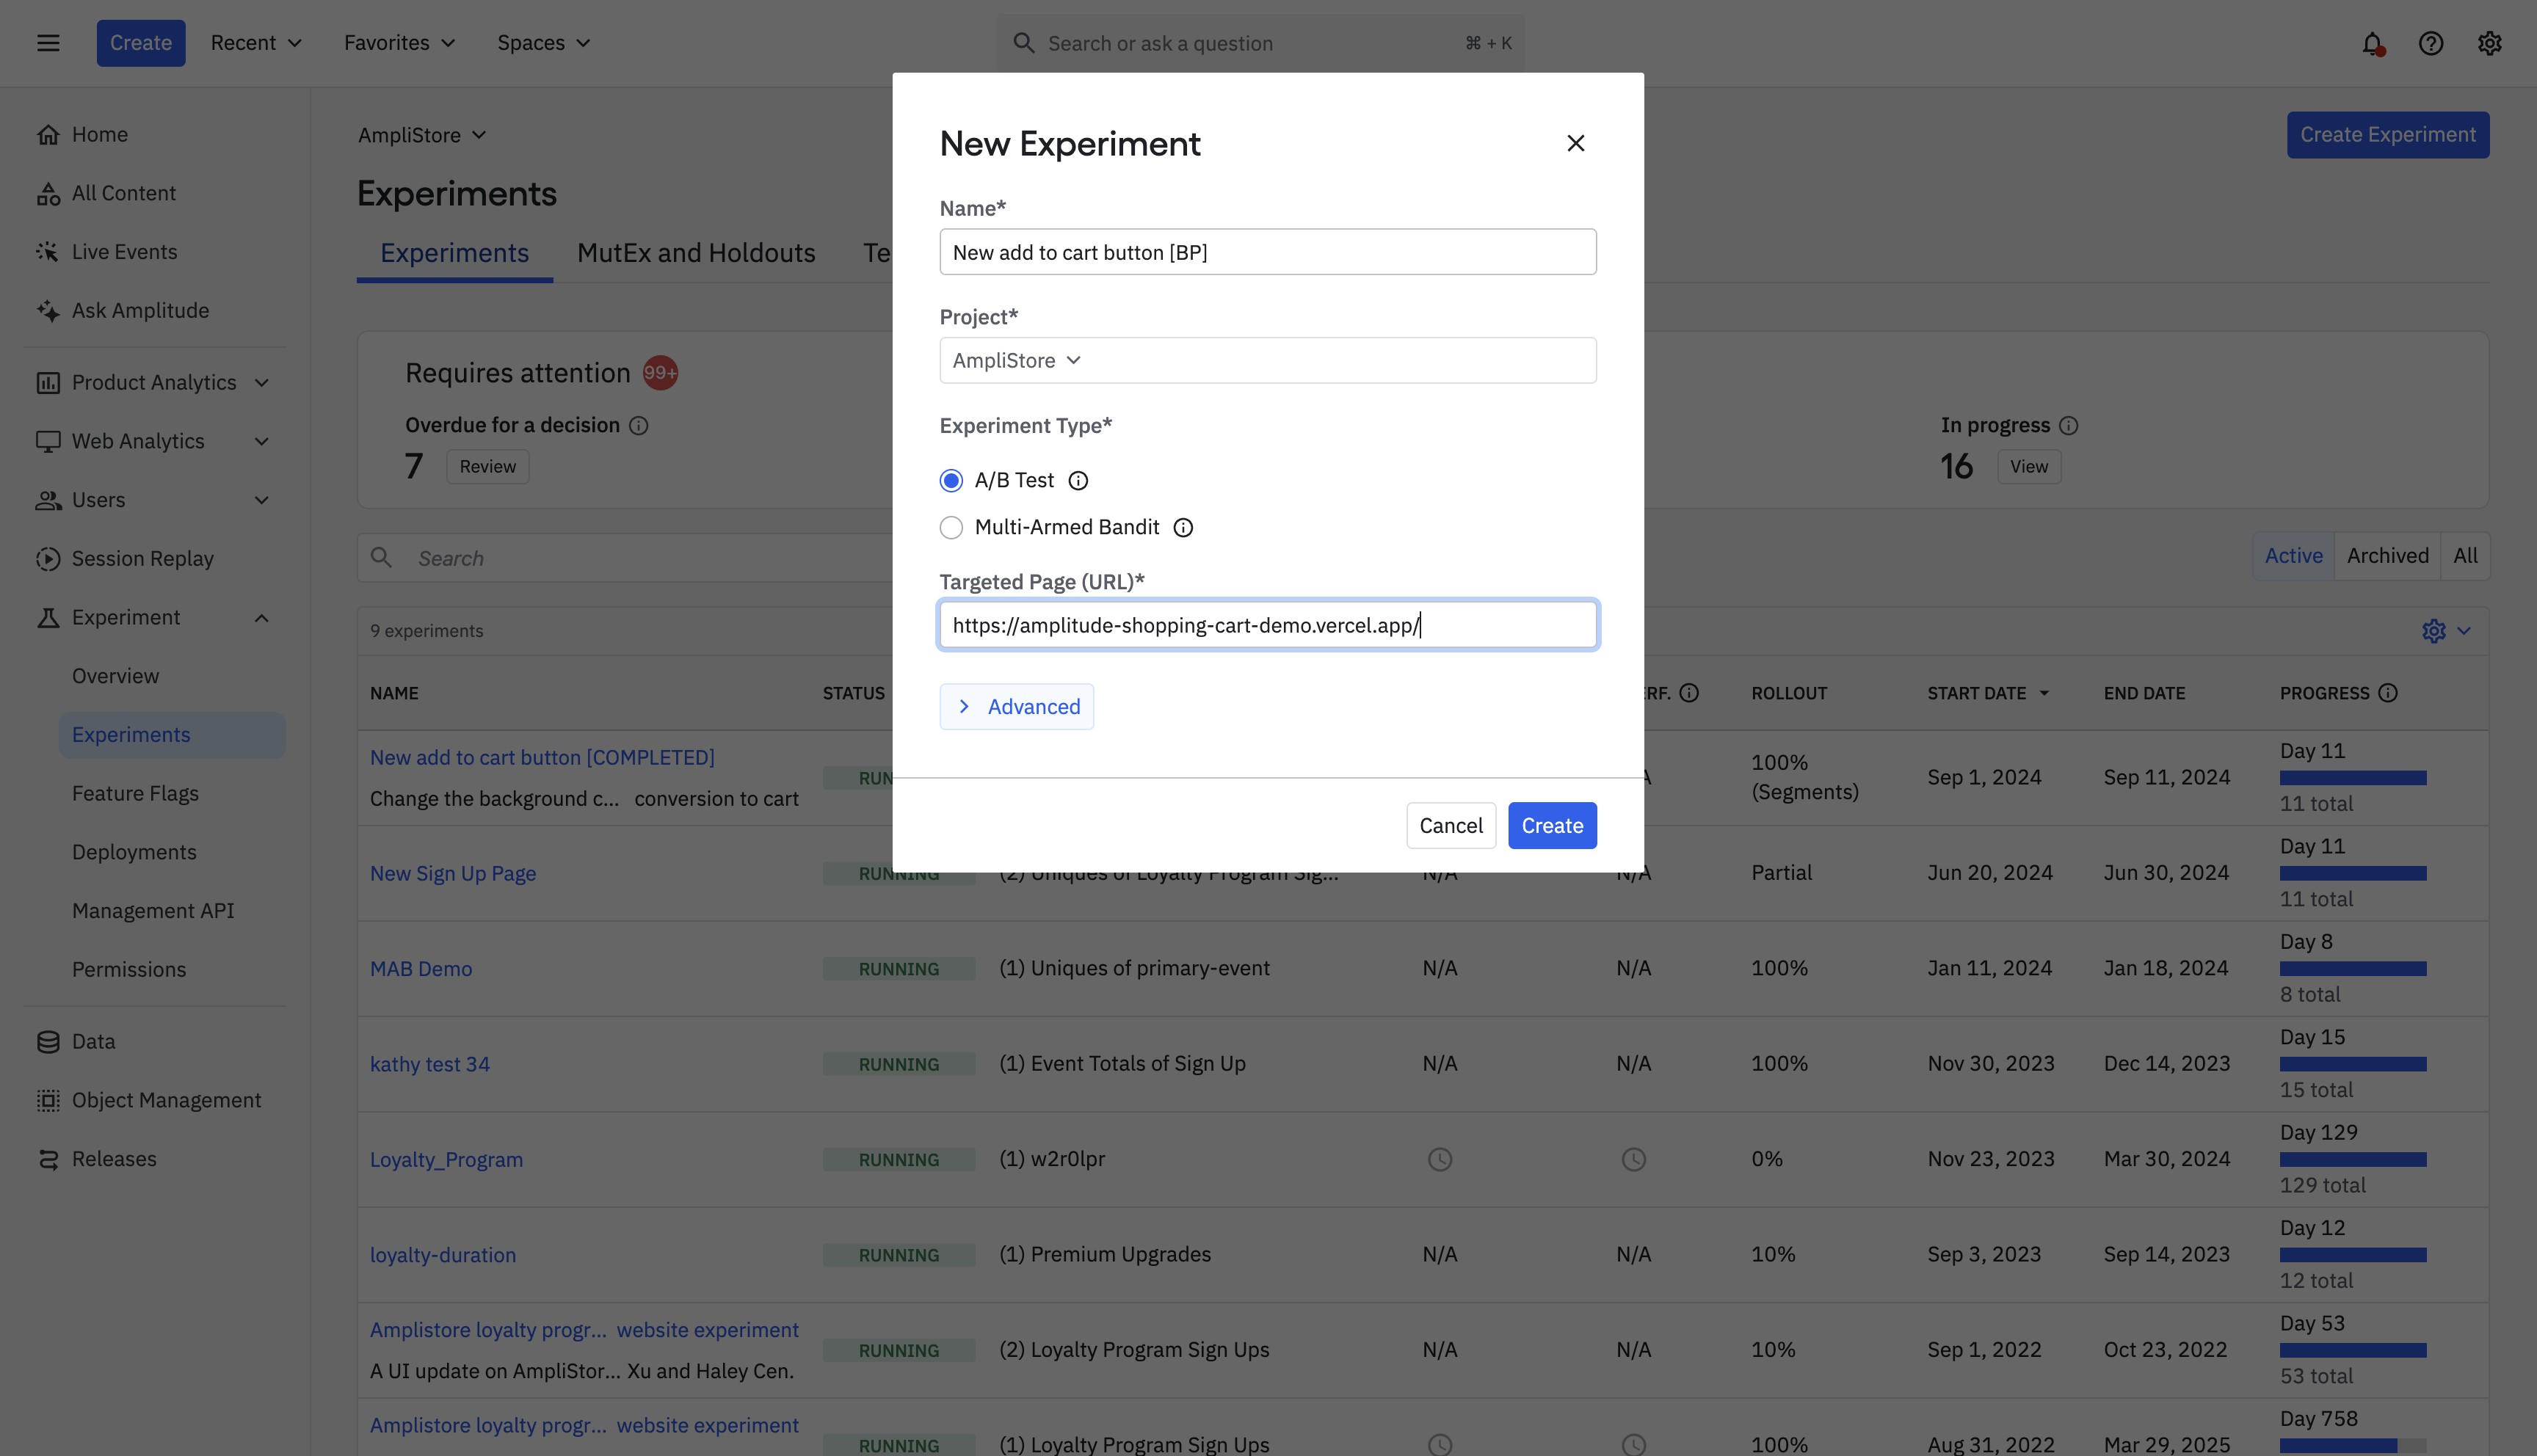
Task: Click the experiment Name input field
Action: coord(1266,252)
